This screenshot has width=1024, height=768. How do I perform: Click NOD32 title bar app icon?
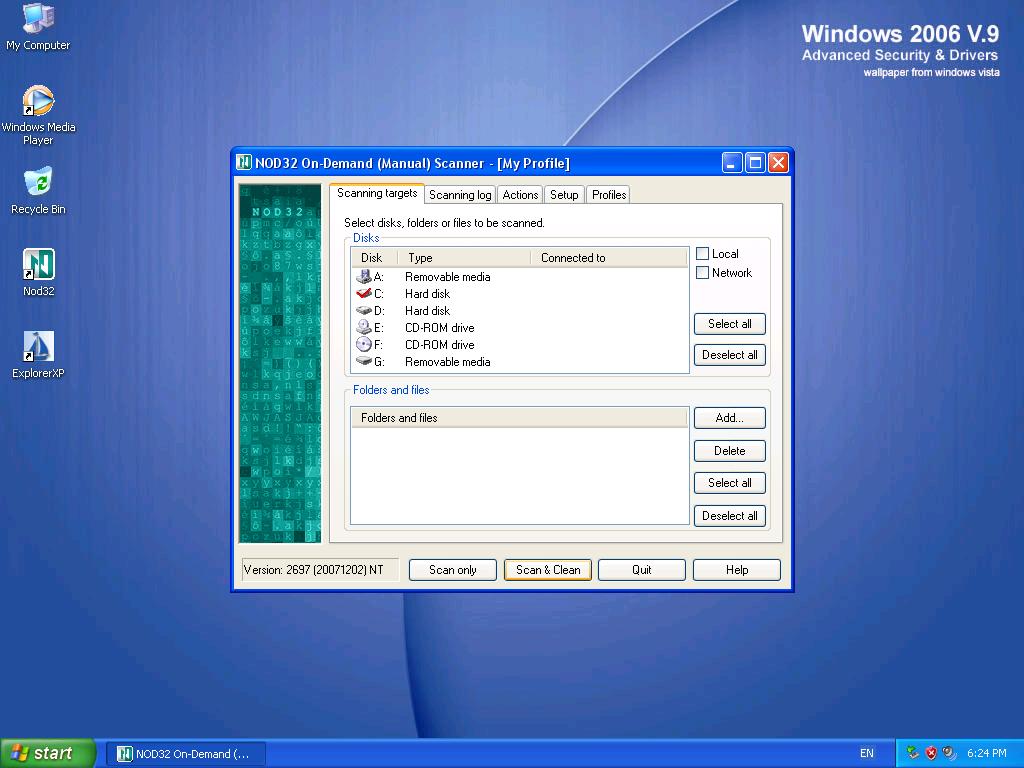click(244, 162)
